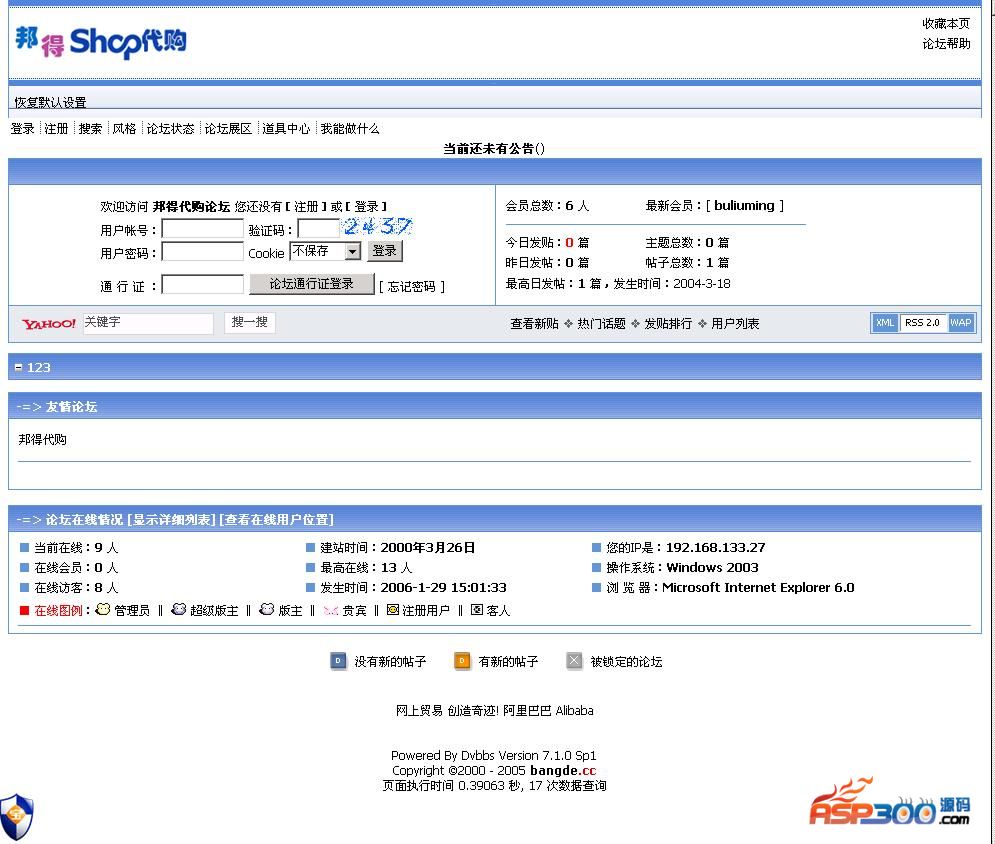Open the 论坛状态 nav menu item
This screenshot has width=995, height=844.
coord(170,129)
